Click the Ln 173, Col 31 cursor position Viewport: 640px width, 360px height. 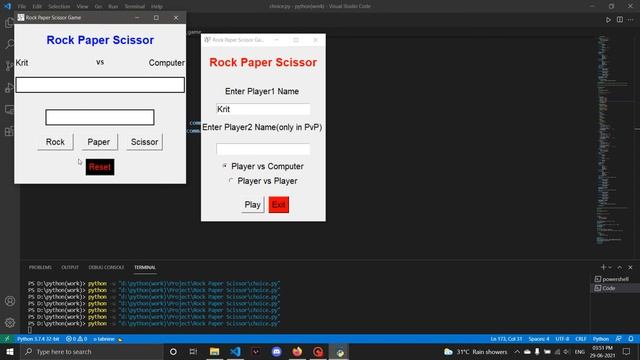tap(506, 339)
